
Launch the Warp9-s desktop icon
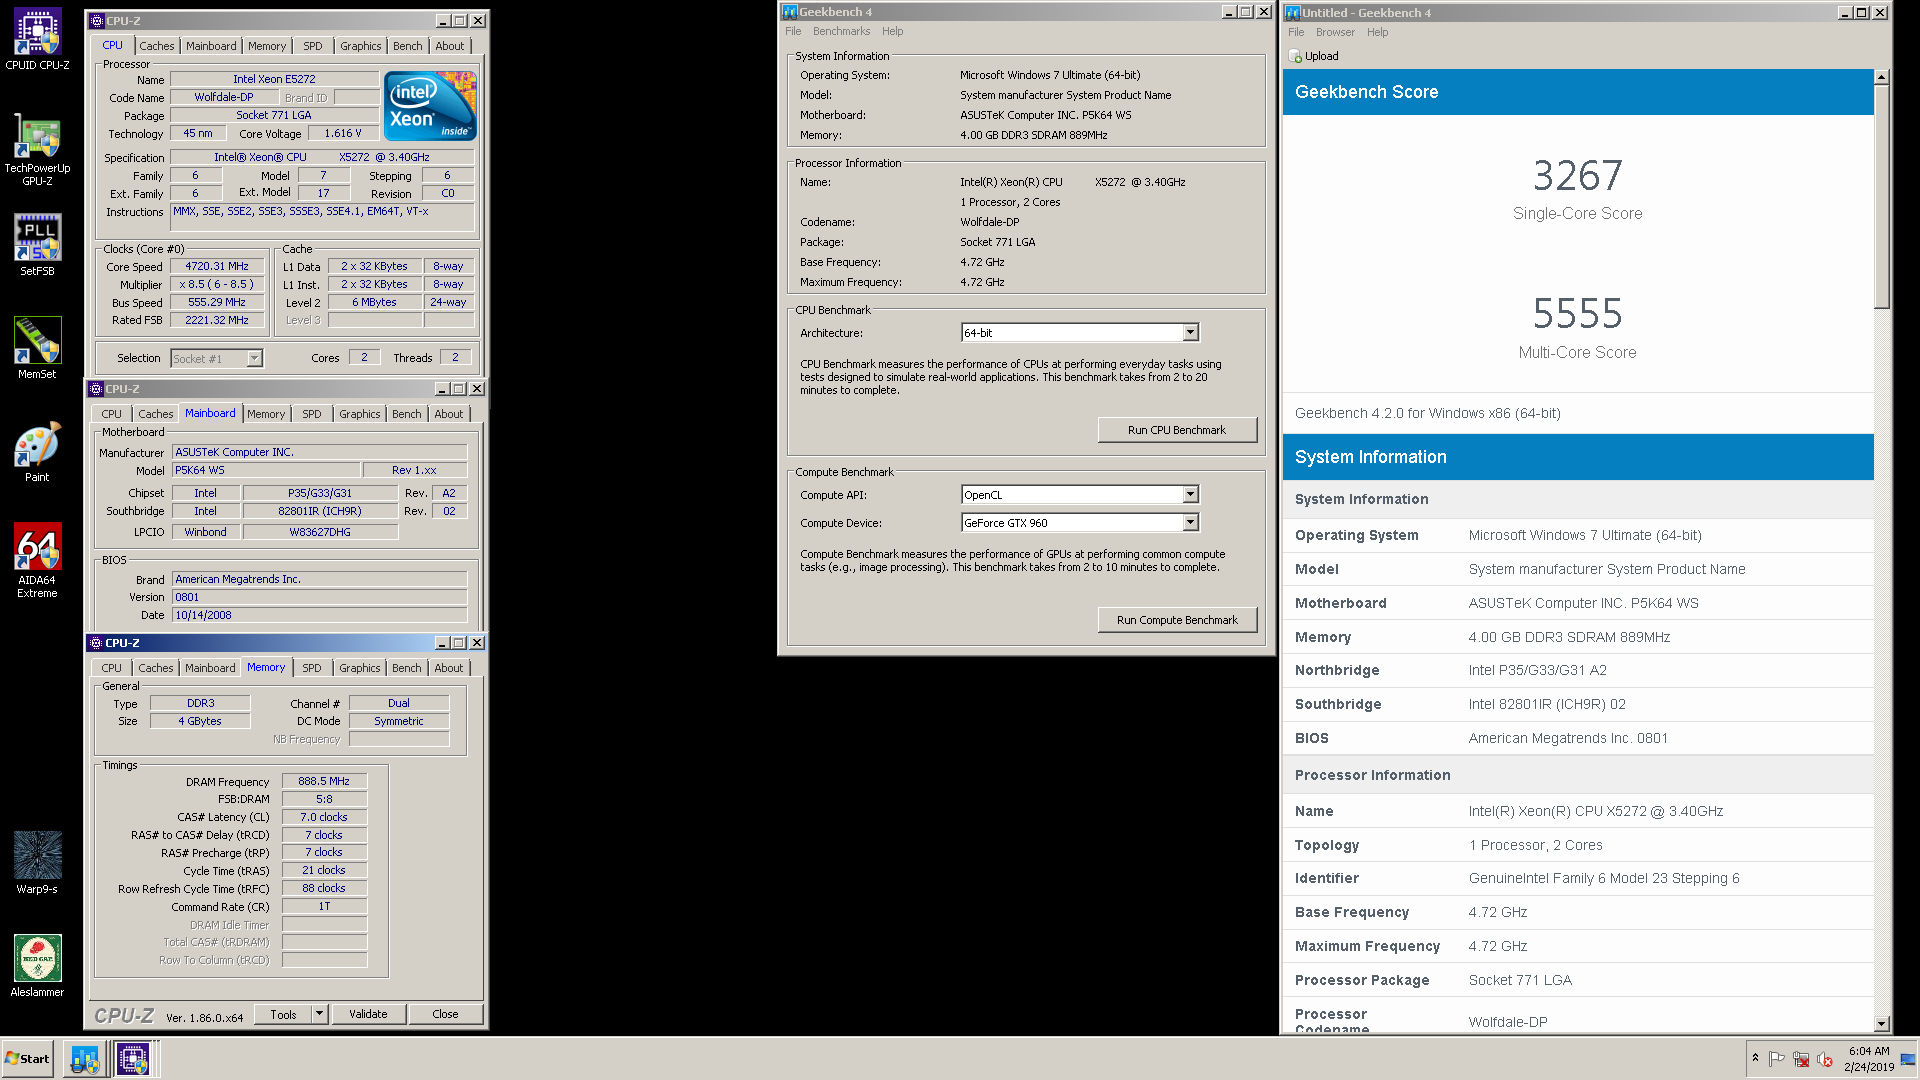[x=37, y=863]
